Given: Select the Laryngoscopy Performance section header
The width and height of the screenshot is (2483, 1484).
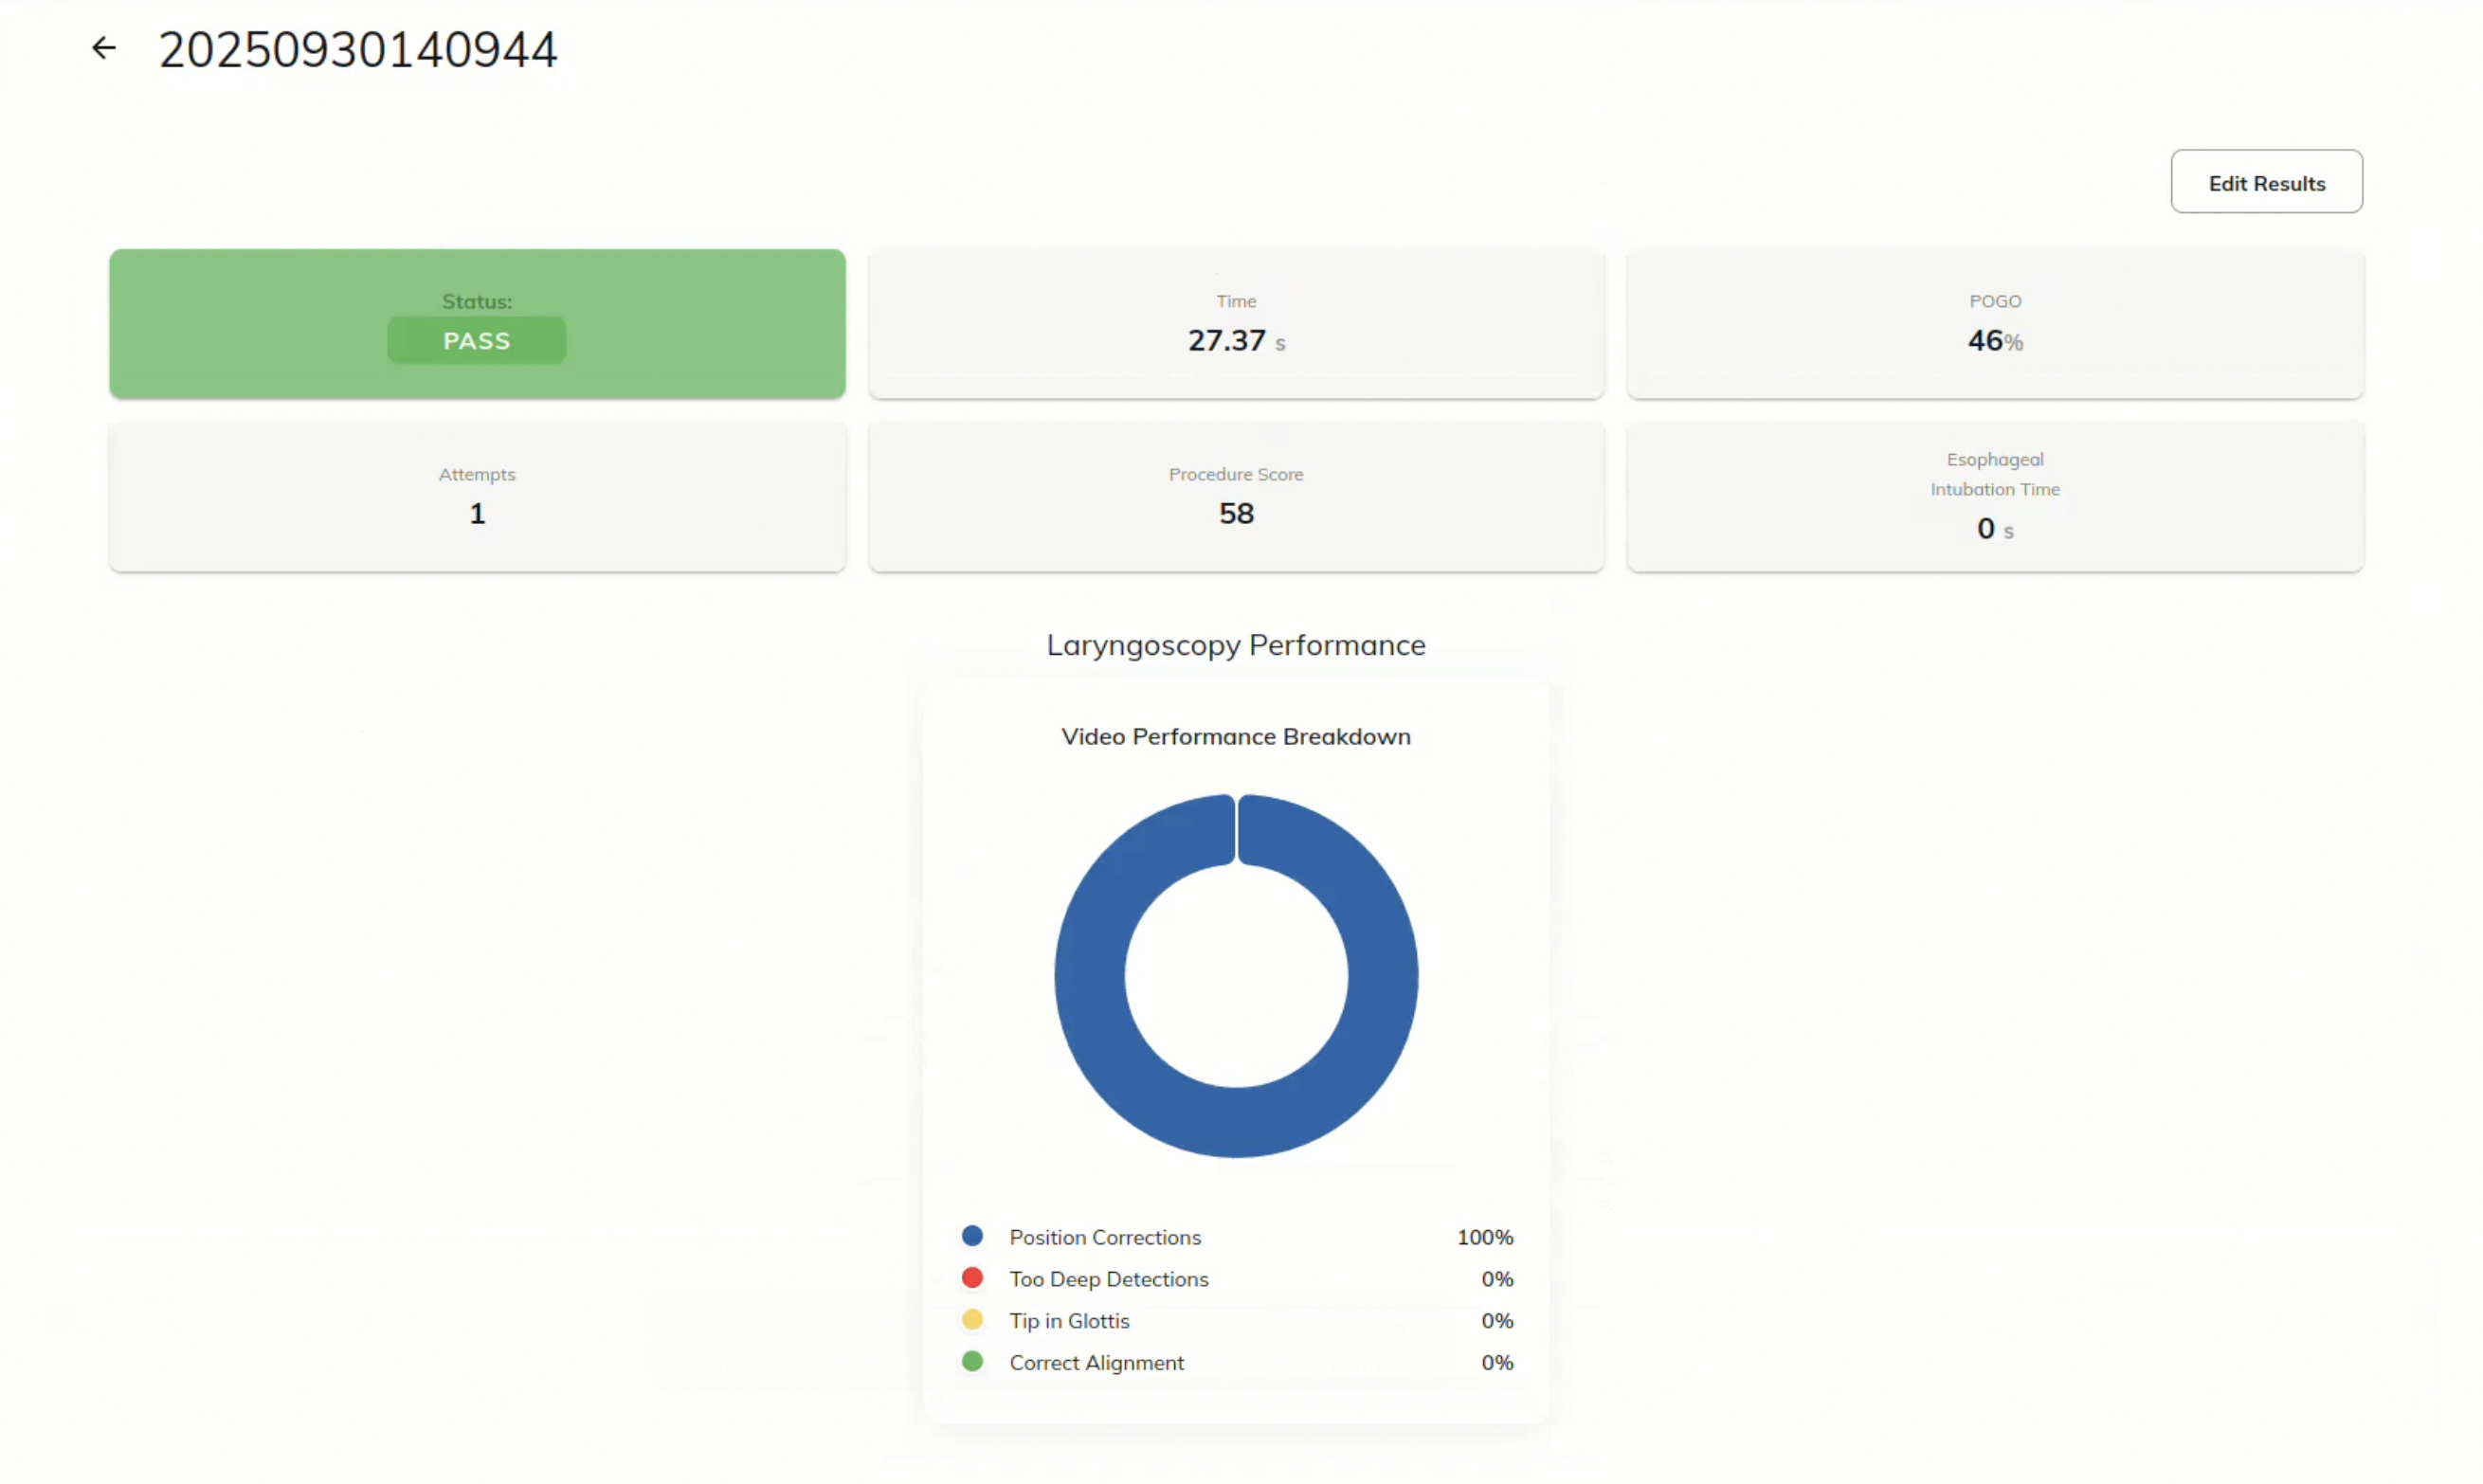Looking at the screenshot, I should click(x=1236, y=645).
